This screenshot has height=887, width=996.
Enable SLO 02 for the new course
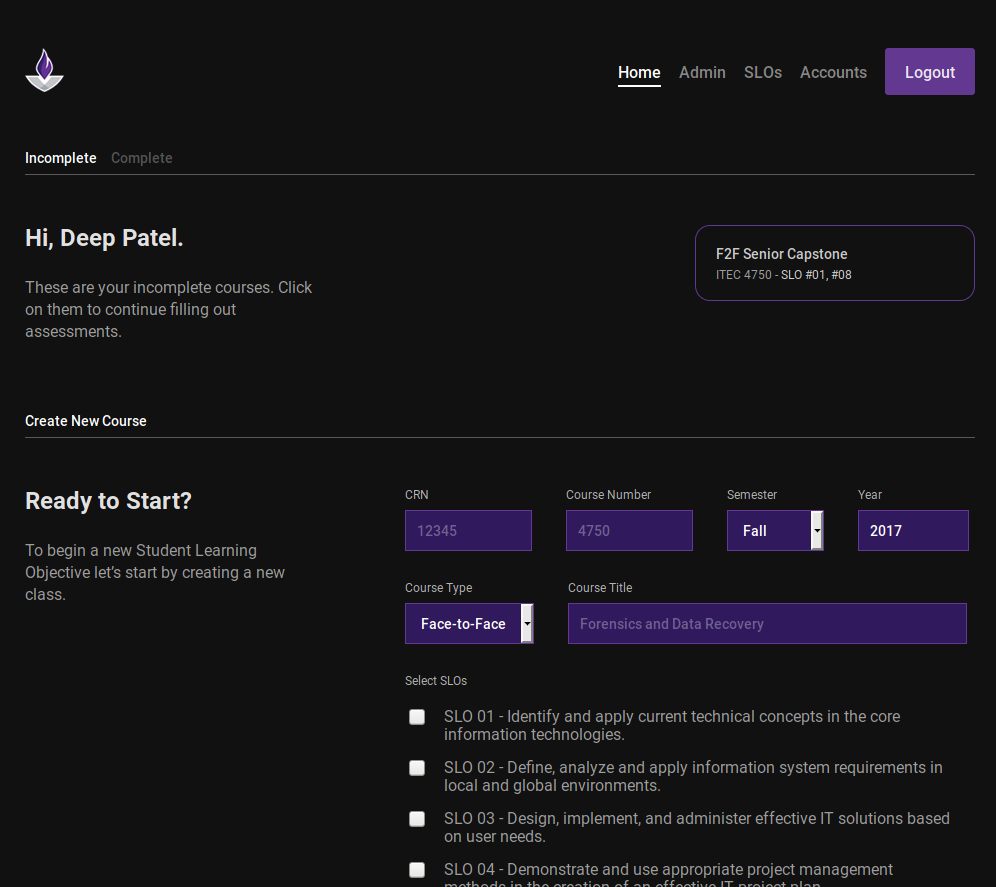coord(416,768)
